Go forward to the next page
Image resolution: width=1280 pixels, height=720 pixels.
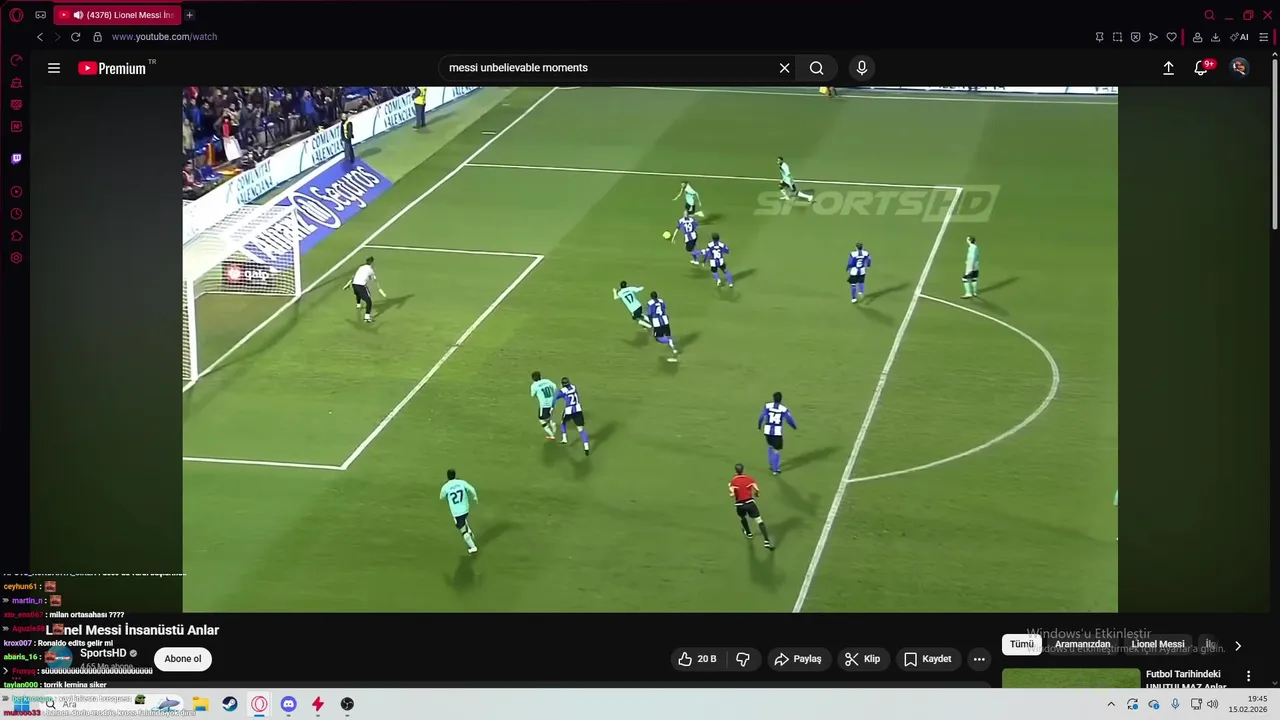(57, 37)
